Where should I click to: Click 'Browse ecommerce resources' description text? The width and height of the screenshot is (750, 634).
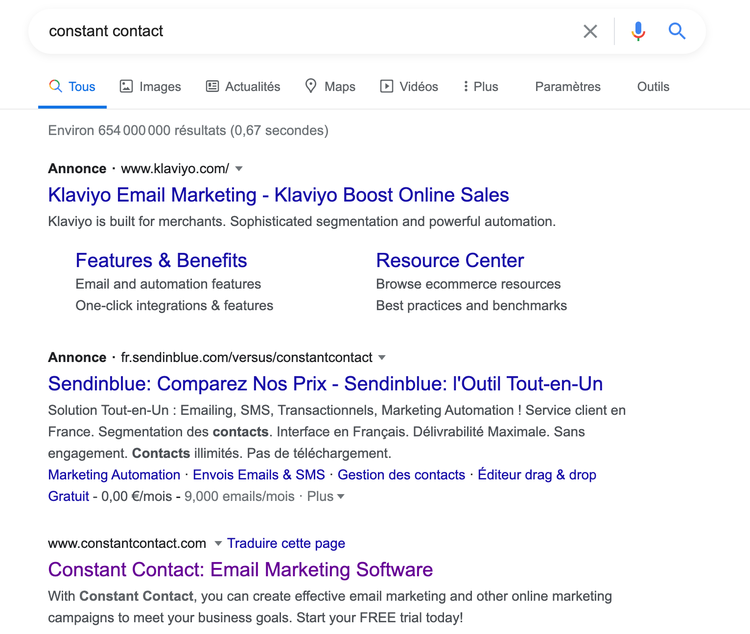tap(468, 284)
